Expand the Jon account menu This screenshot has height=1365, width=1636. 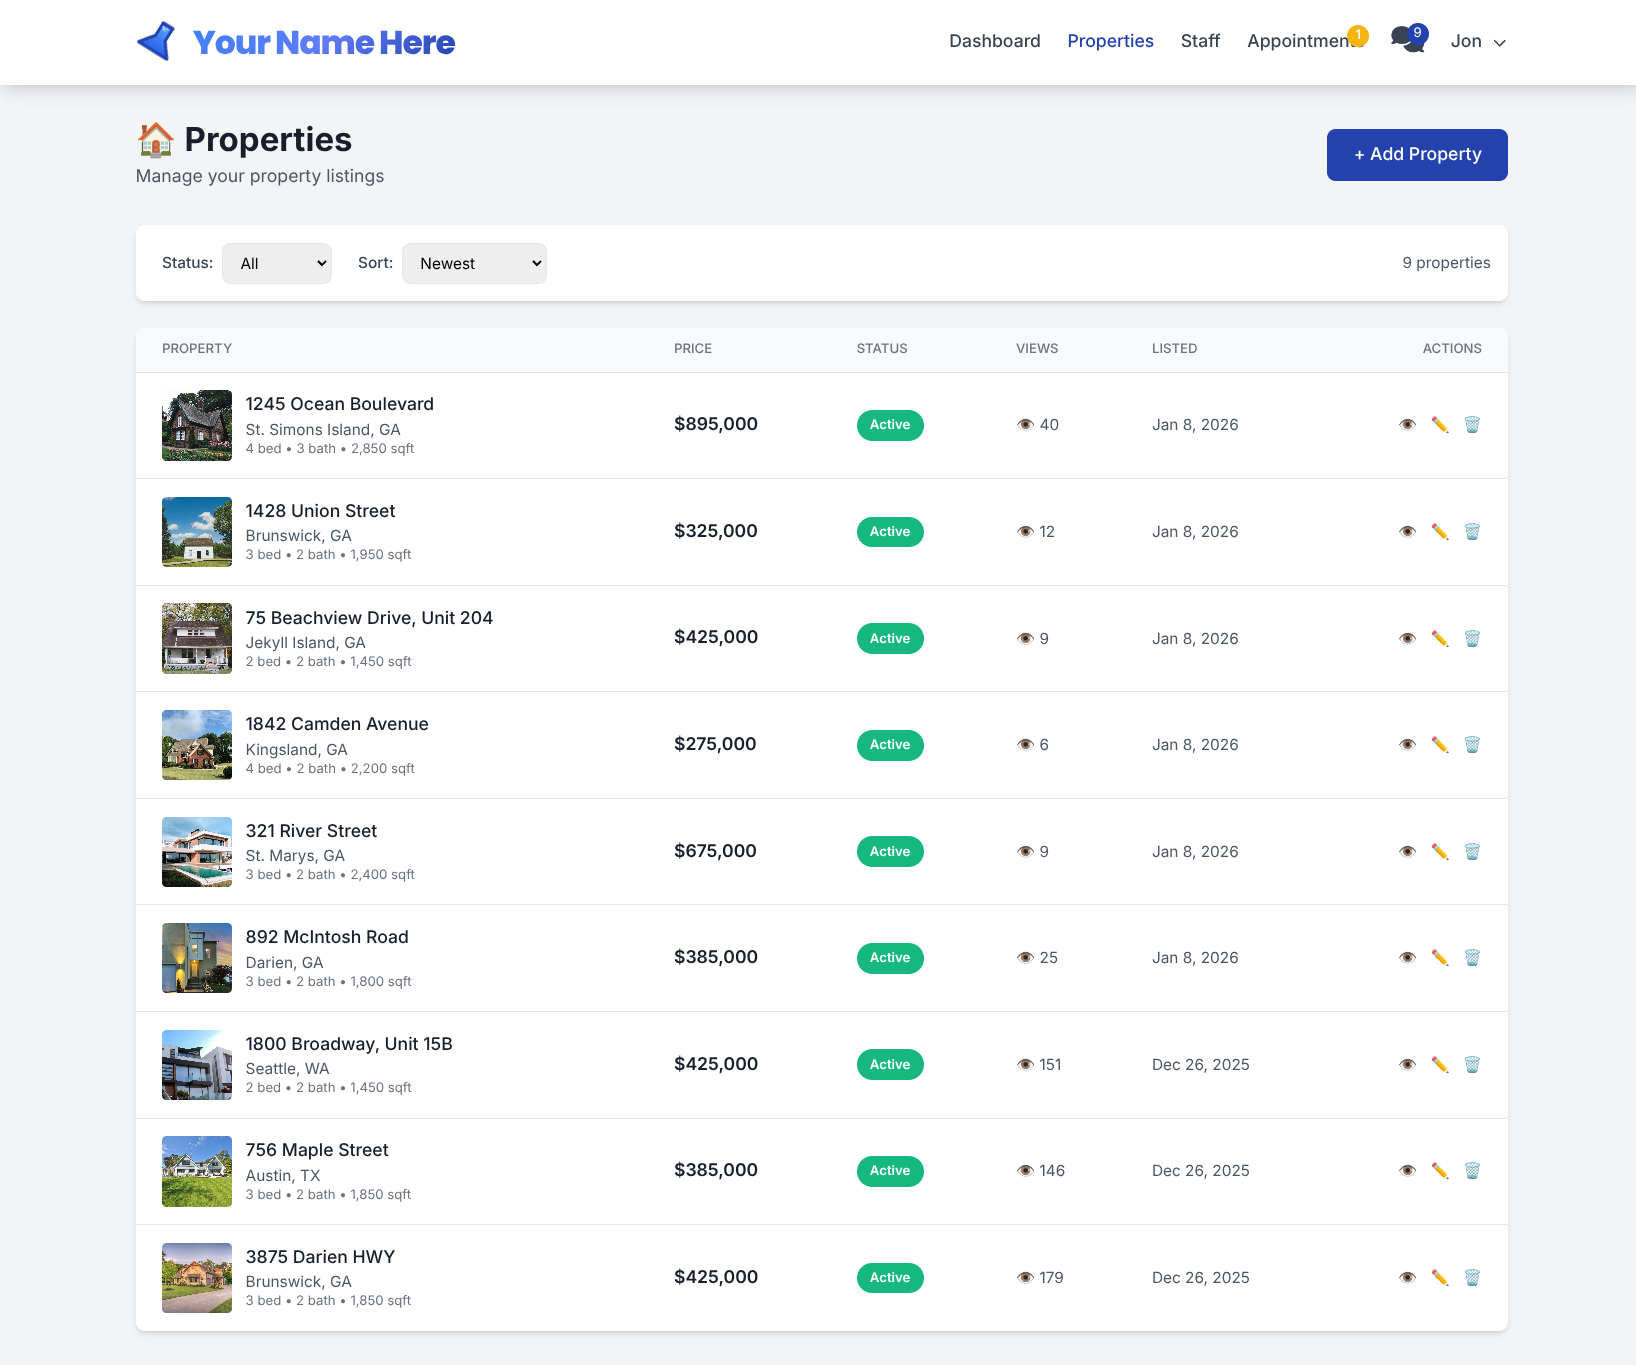(1477, 41)
